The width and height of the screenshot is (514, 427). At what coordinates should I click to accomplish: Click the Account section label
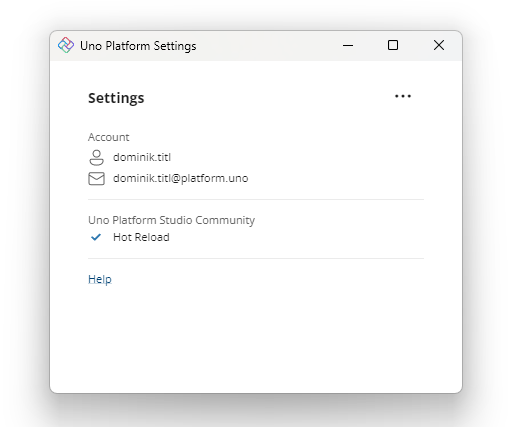(109, 137)
